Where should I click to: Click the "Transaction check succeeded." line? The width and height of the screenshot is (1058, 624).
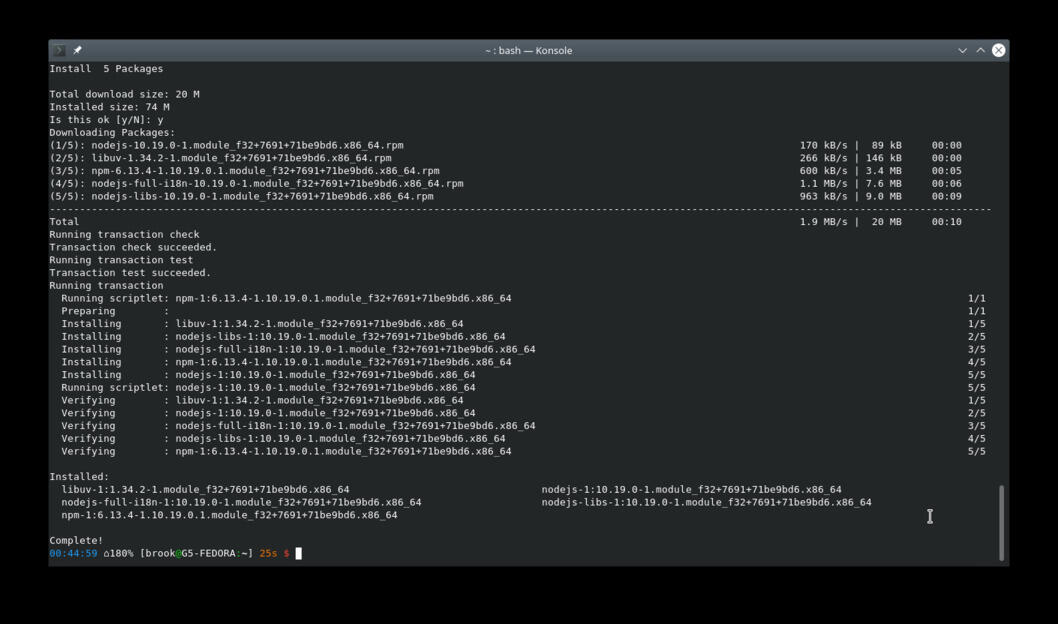pyautogui.click(x=133, y=248)
